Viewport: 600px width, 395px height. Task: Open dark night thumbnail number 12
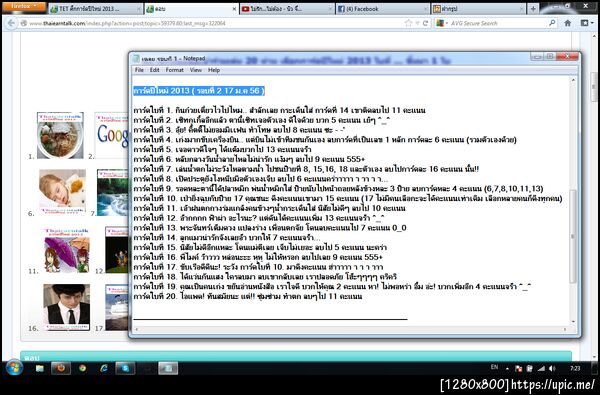(117, 250)
